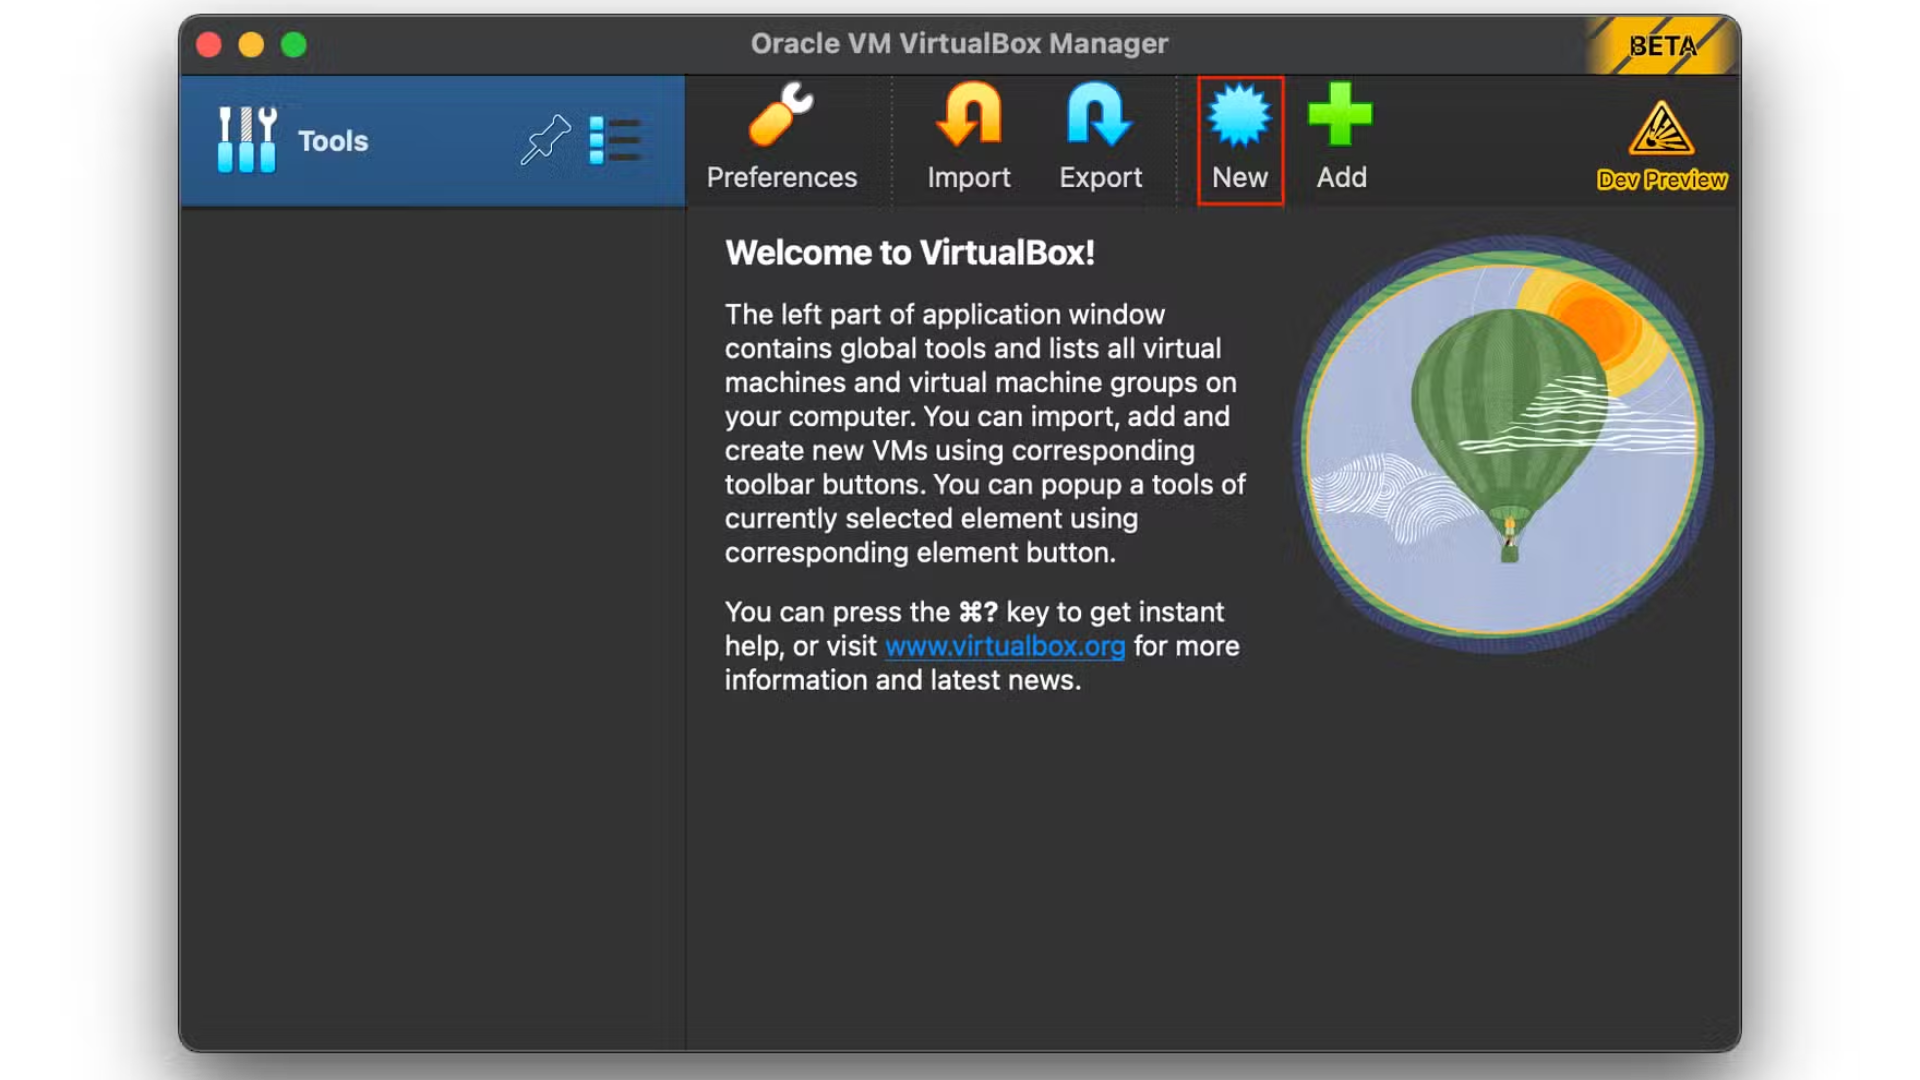The image size is (1920, 1080).
Task: Click the Import appliance toolbar icon
Action: pyautogui.click(x=968, y=139)
